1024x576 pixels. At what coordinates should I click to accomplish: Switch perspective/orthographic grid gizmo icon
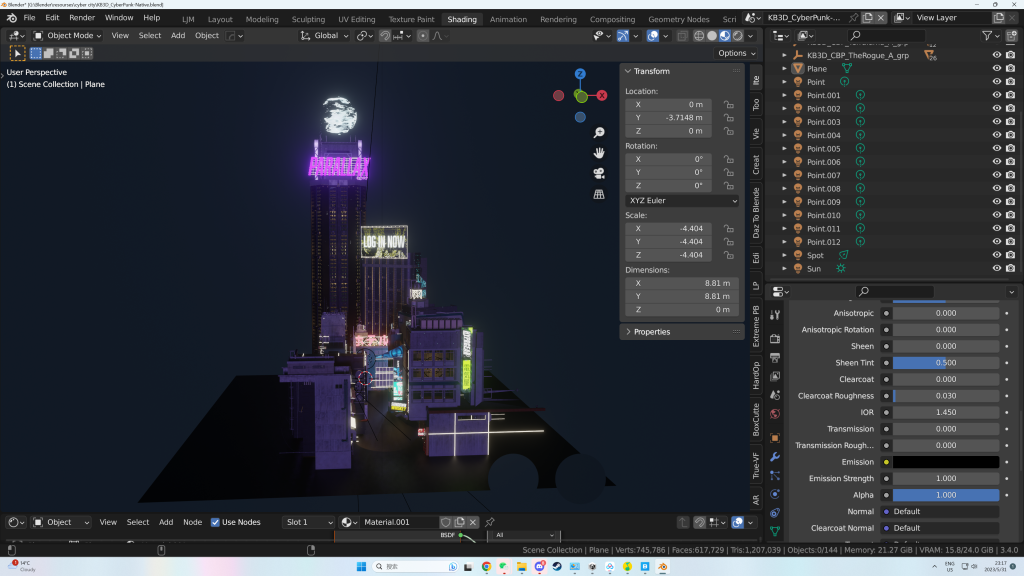(599, 195)
